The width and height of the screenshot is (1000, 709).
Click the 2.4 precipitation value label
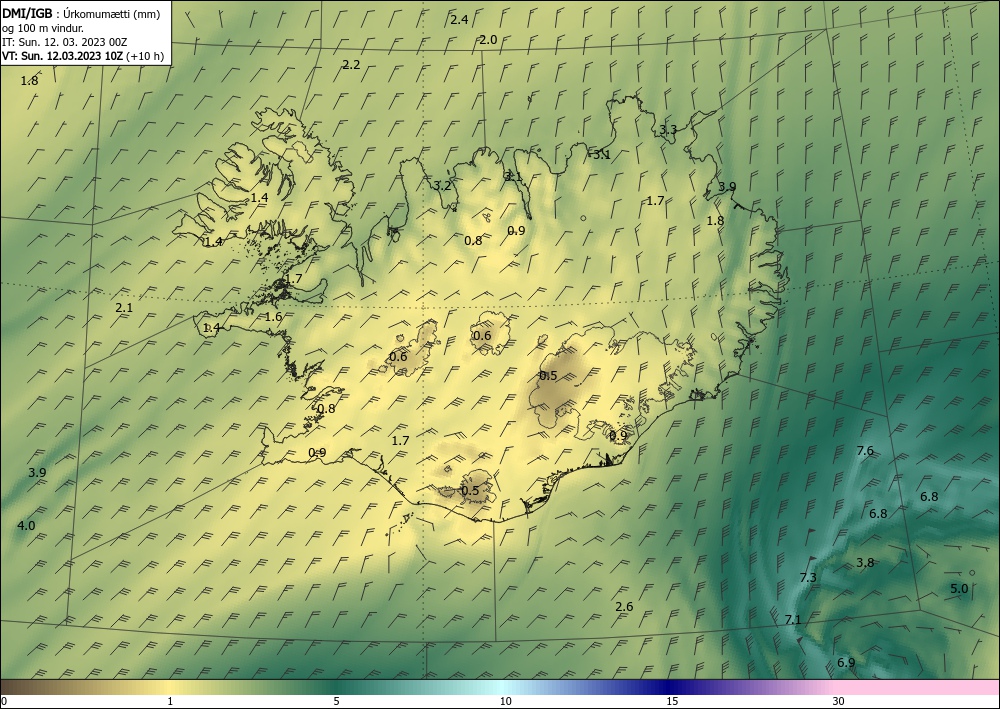coord(459,20)
